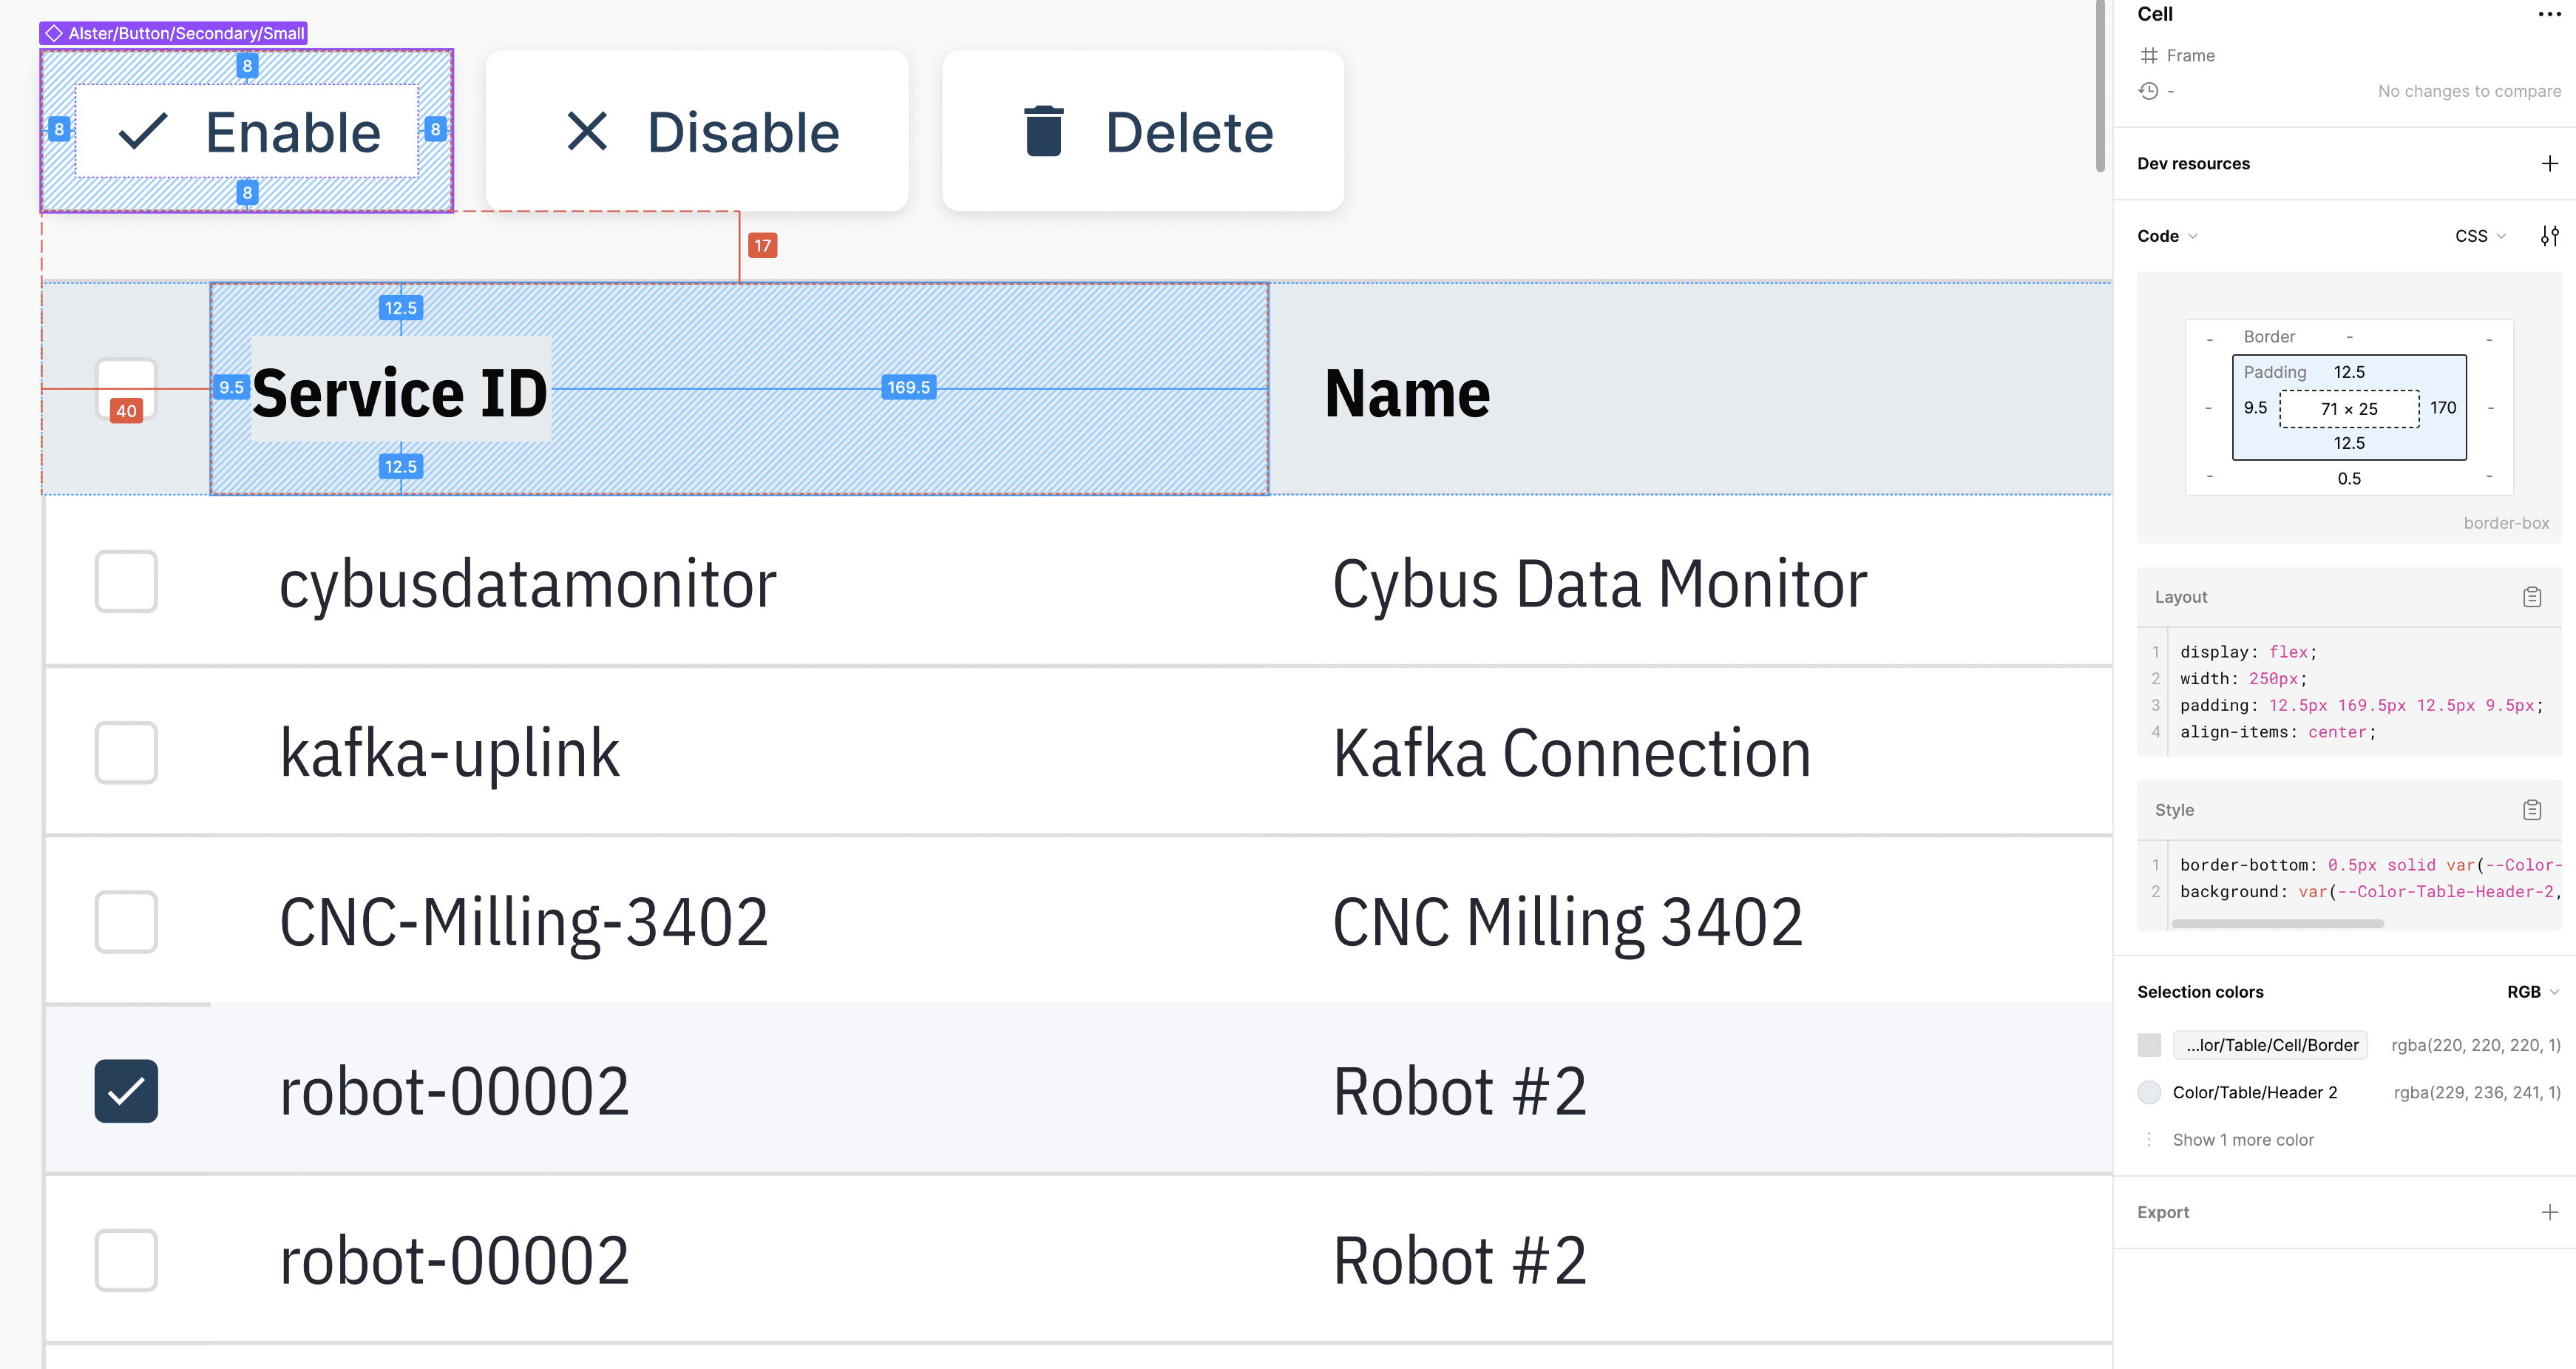The image size is (2576, 1369).
Task: Click the Color/Table/Header 2 name
Action: (2254, 1092)
